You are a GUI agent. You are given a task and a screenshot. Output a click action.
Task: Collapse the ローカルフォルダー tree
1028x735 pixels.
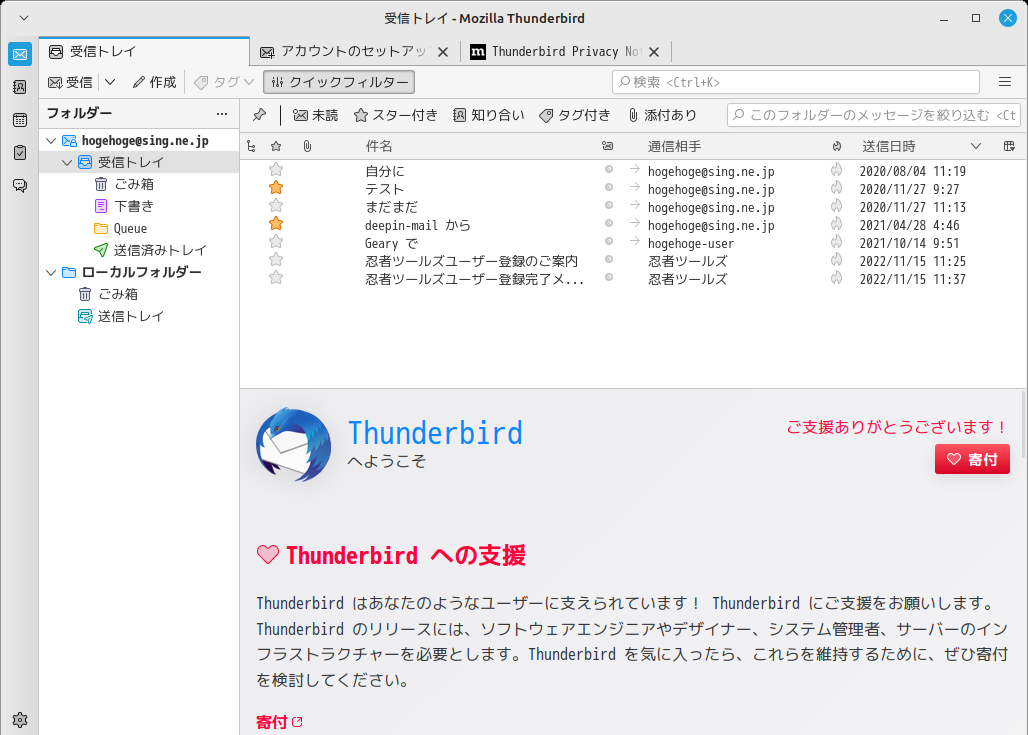click(51, 273)
